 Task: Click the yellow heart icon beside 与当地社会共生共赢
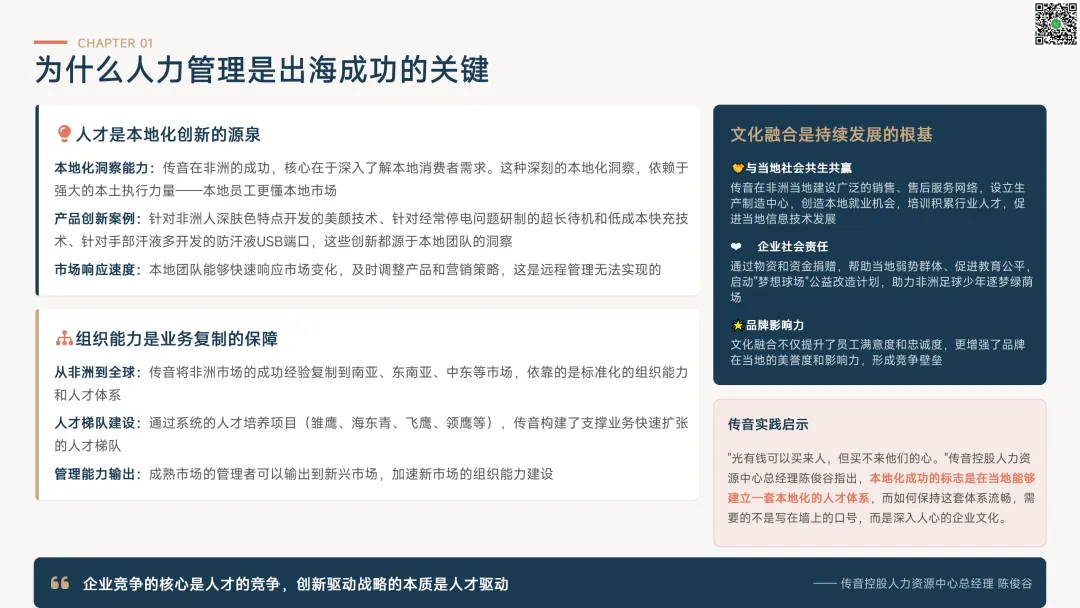click(737, 168)
